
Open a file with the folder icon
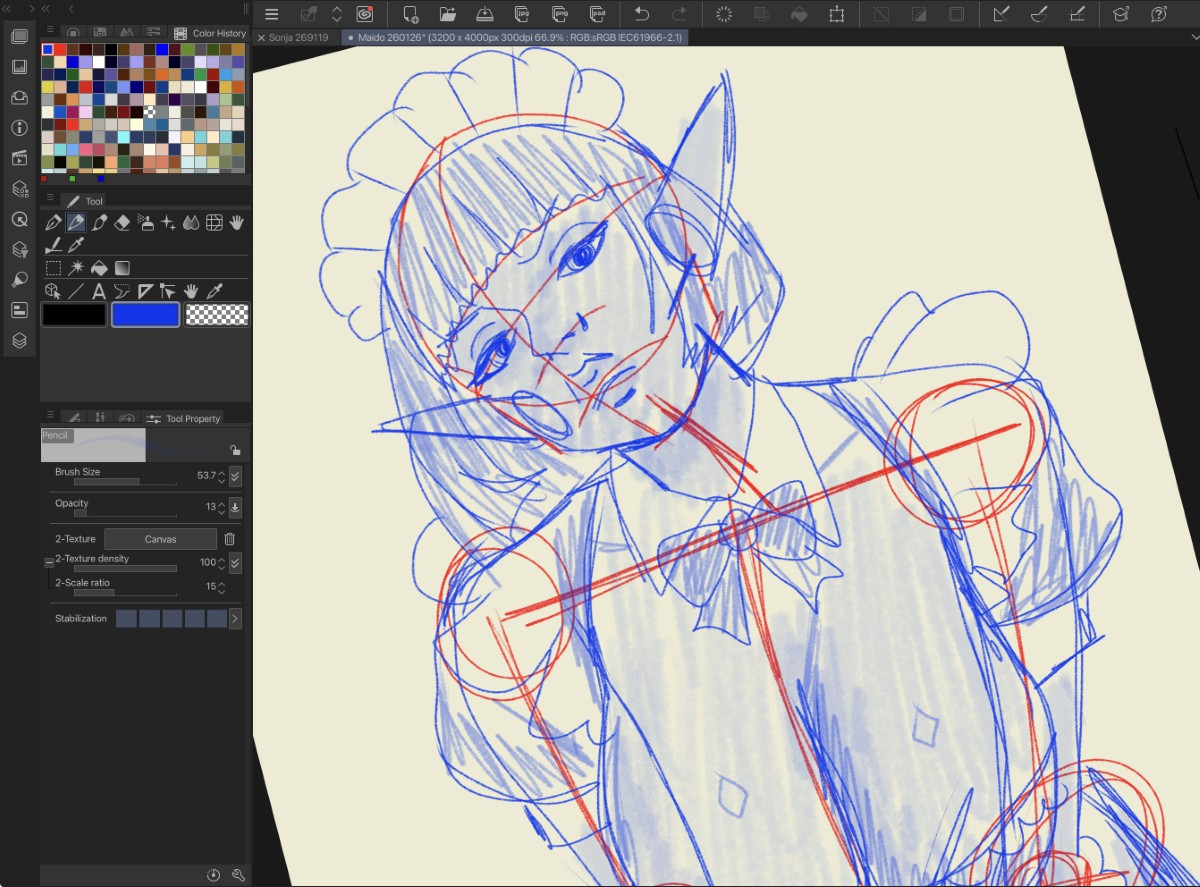[x=447, y=14]
